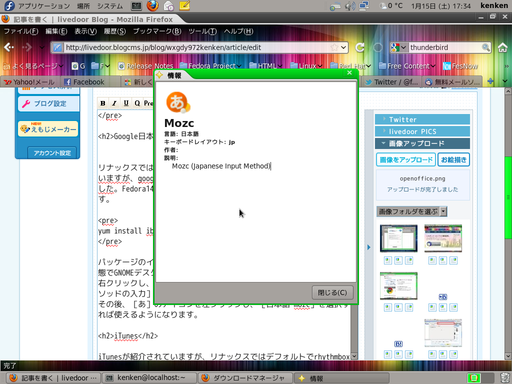
Task: Click the volume speaker icon in panel
Action: tap(350, 6)
